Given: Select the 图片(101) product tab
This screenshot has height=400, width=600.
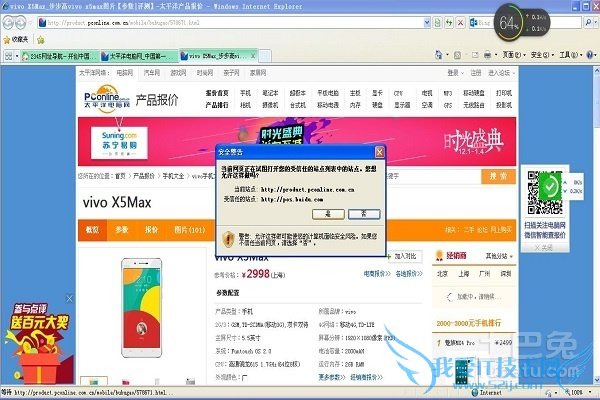Looking at the screenshot, I should click(x=189, y=230).
